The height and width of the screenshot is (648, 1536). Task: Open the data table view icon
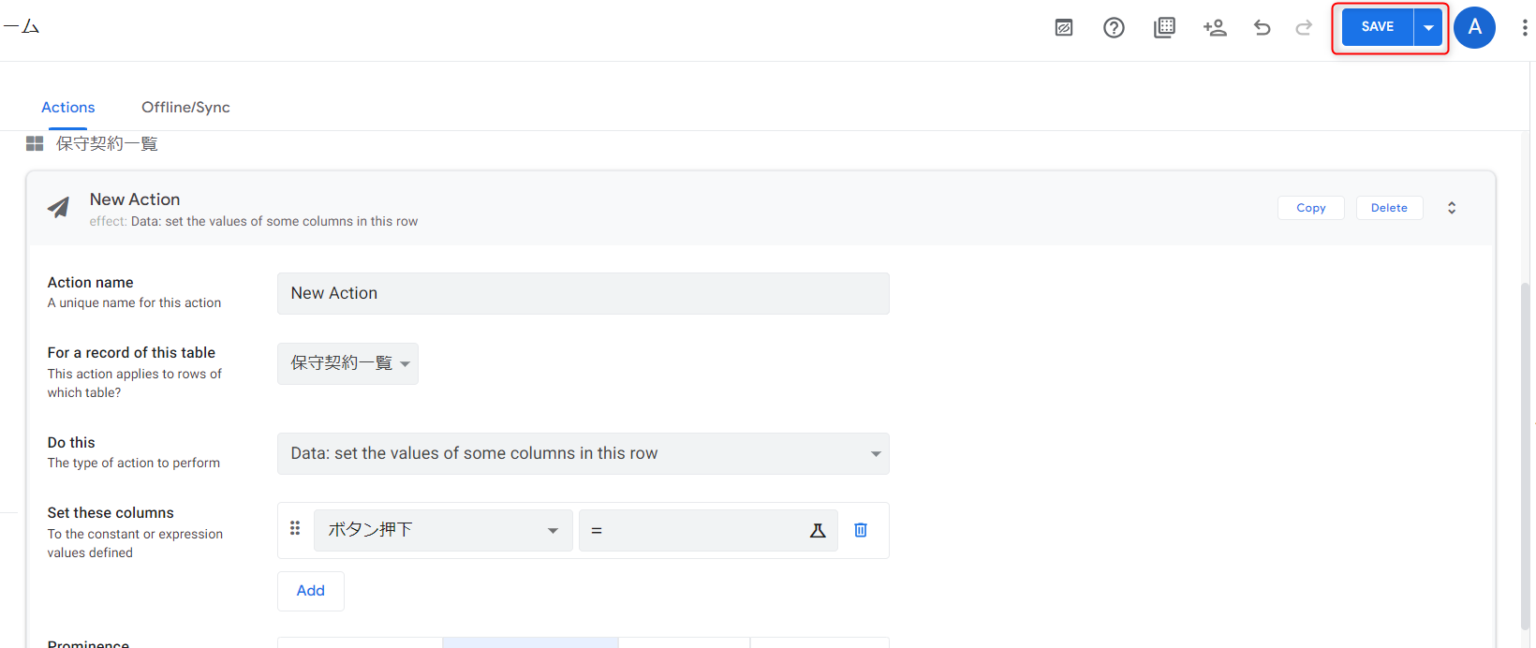click(1164, 28)
